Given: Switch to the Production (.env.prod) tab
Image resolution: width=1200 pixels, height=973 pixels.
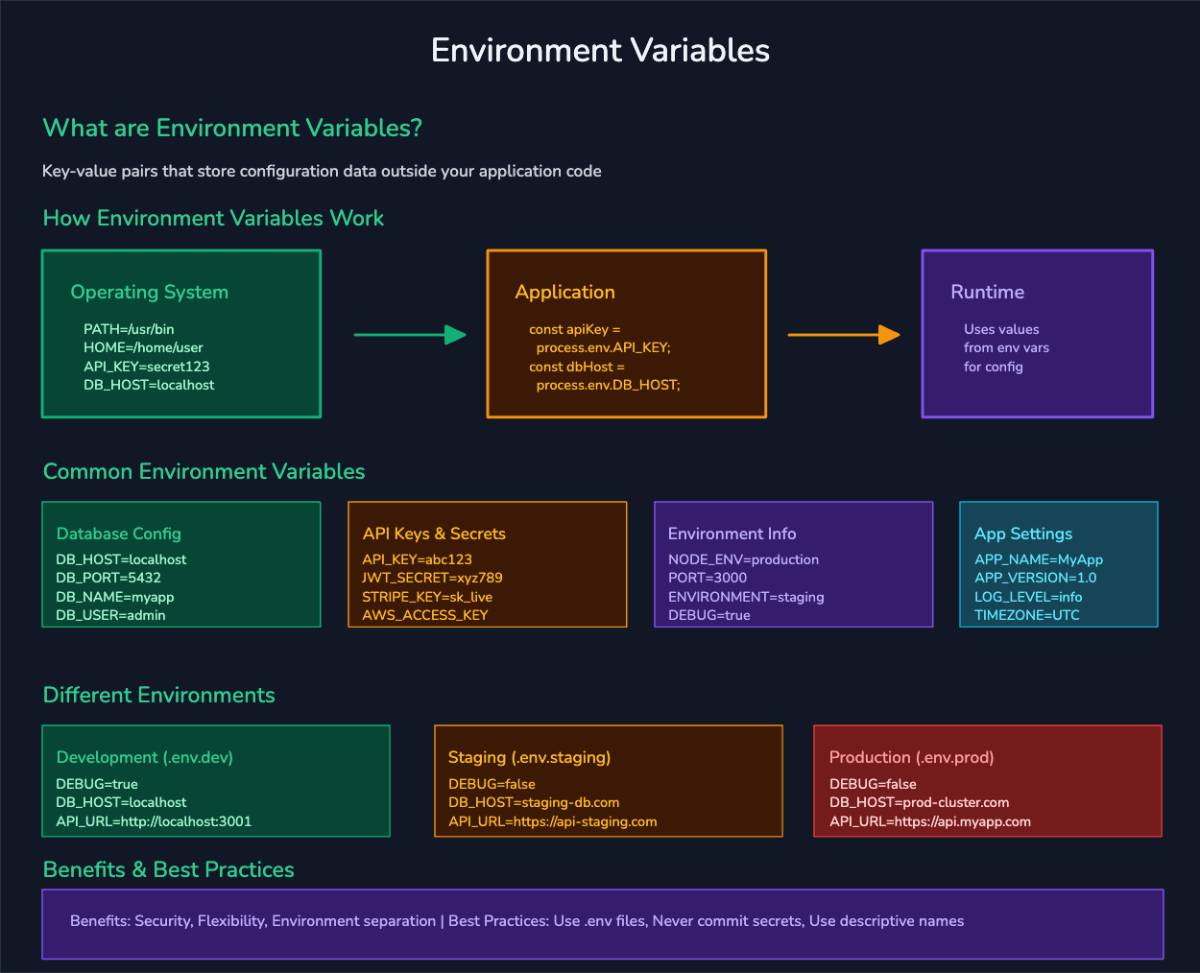Looking at the screenshot, I should [913, 757].
